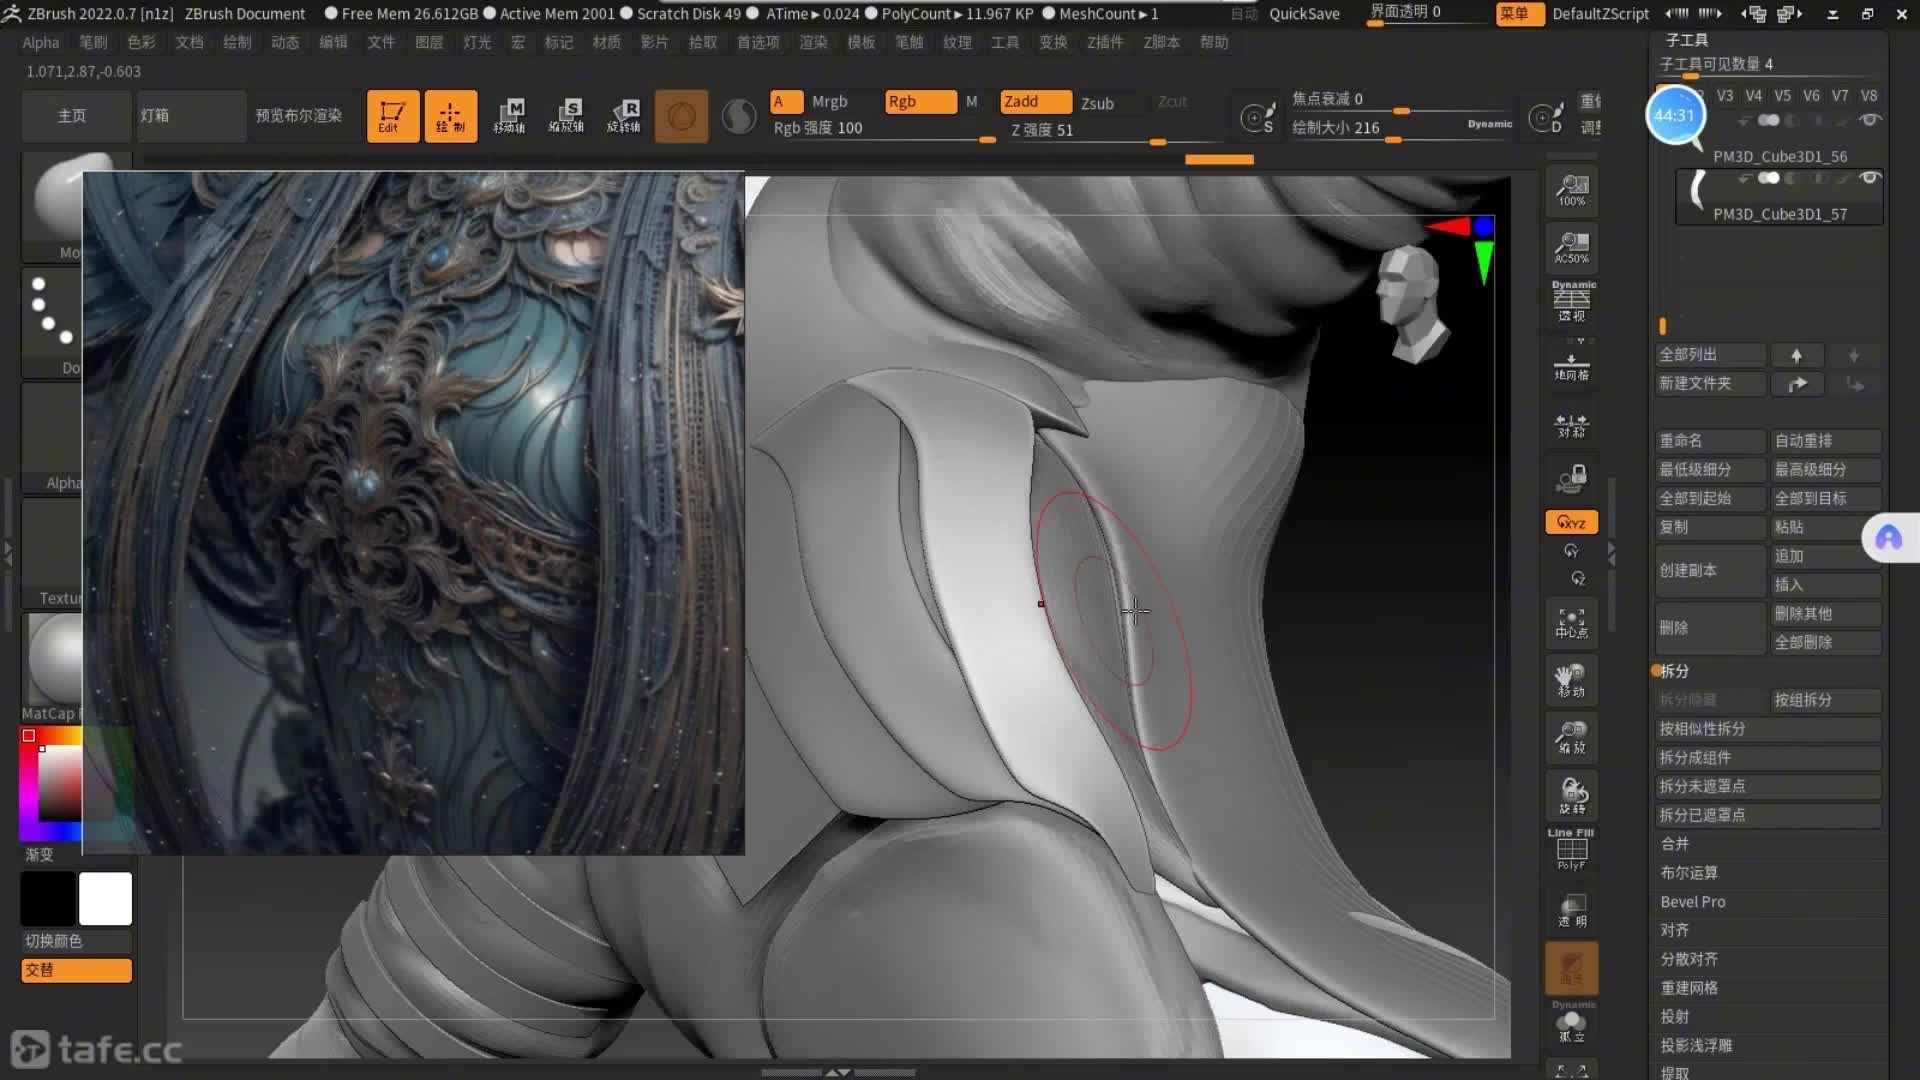Toggle the PolyF Line Fill icon
Screen dimensions: 1920x1080
[1571, 850]
